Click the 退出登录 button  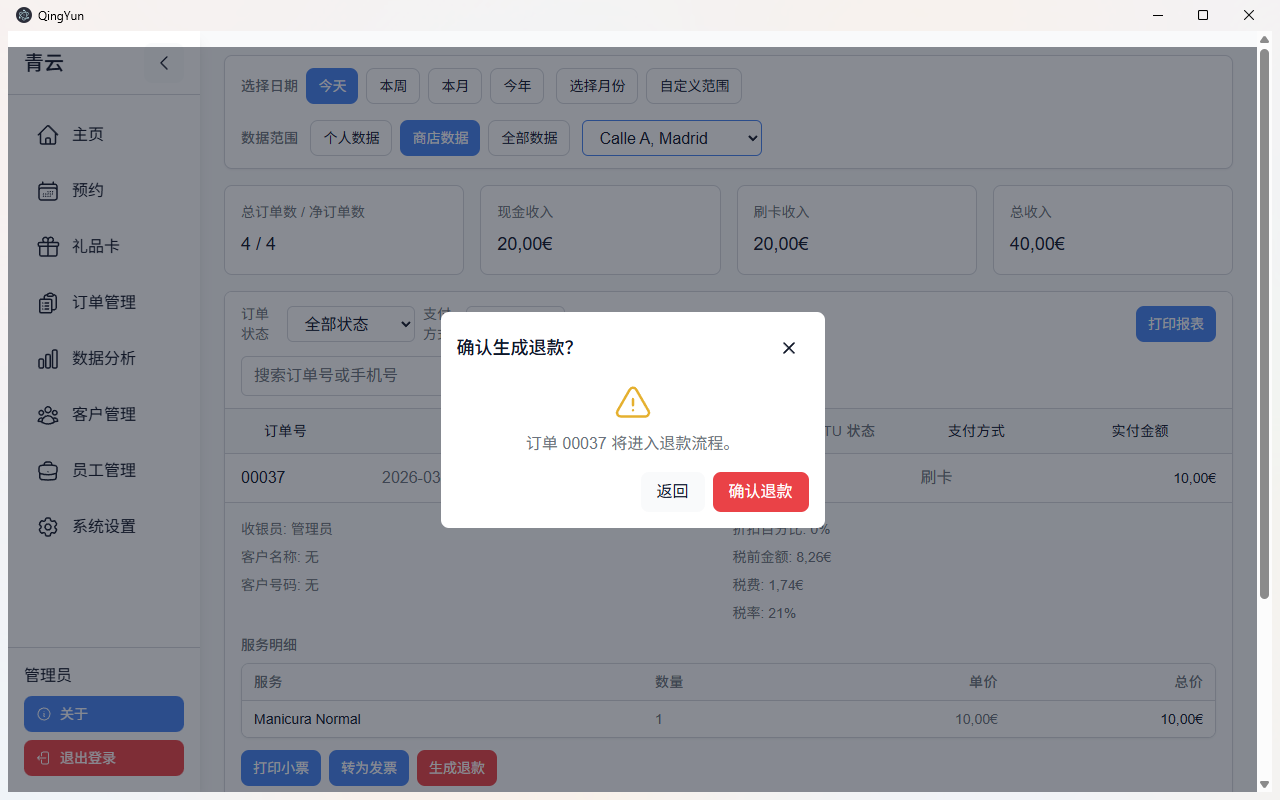pos(104,758)
